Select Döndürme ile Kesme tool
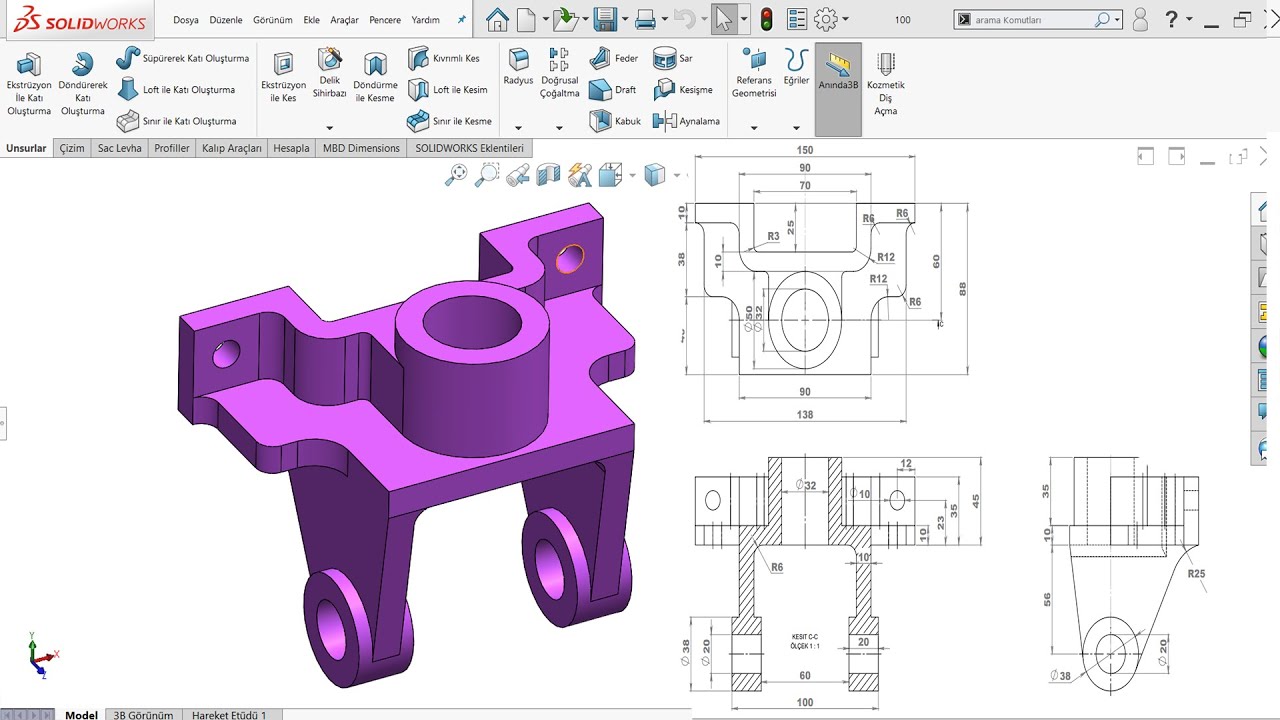The image size is (1280, 720). 375,78
